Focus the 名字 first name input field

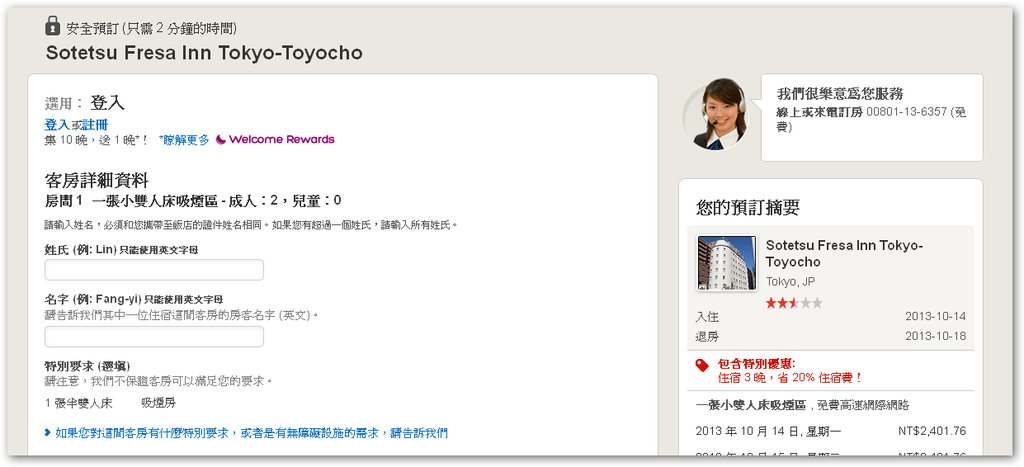[x=154, y=336]
